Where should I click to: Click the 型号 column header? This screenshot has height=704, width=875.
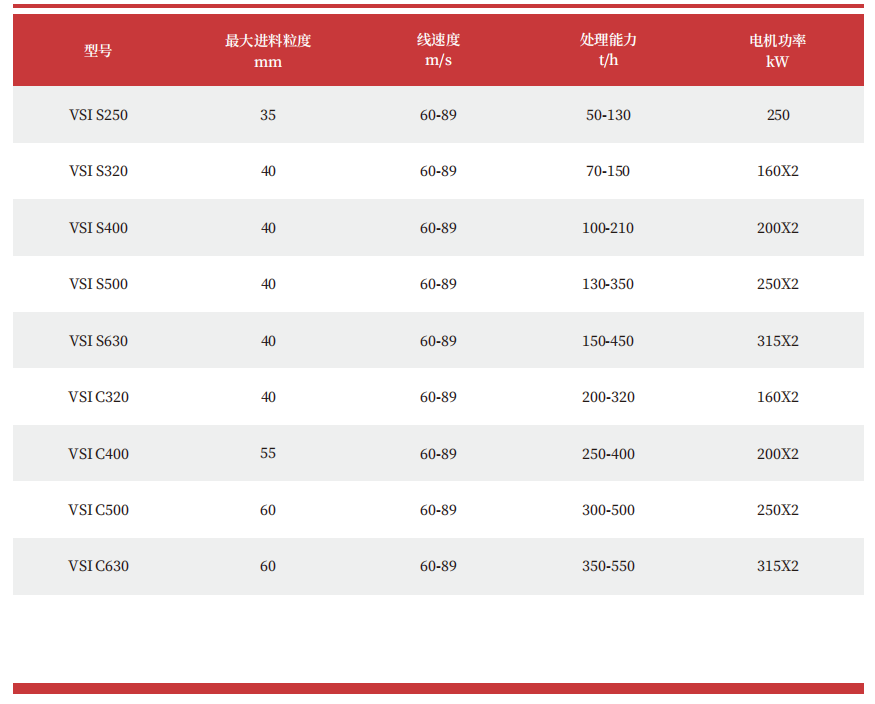click(x=98, y=50)
